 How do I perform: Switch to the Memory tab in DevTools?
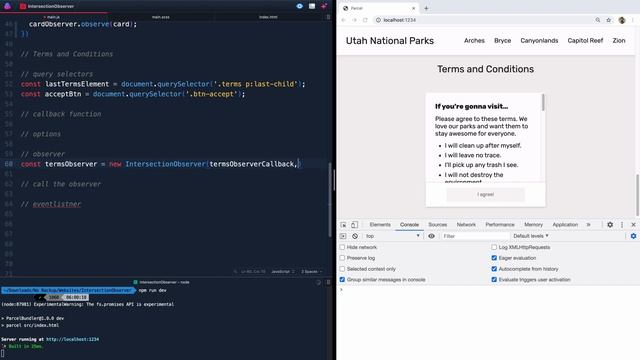pos(533,225)
